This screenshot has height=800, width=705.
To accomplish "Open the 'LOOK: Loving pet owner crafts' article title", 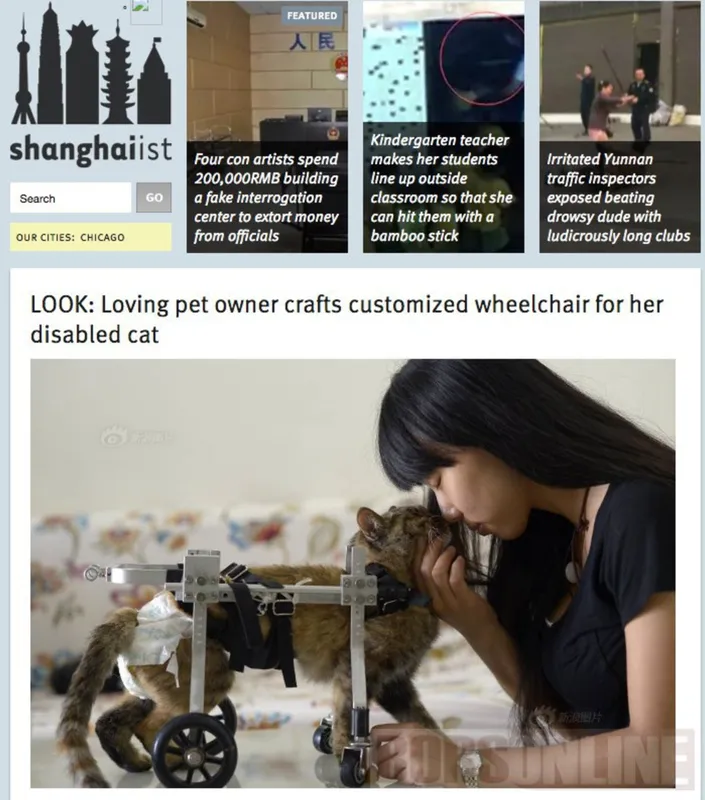I will (347, 319).
